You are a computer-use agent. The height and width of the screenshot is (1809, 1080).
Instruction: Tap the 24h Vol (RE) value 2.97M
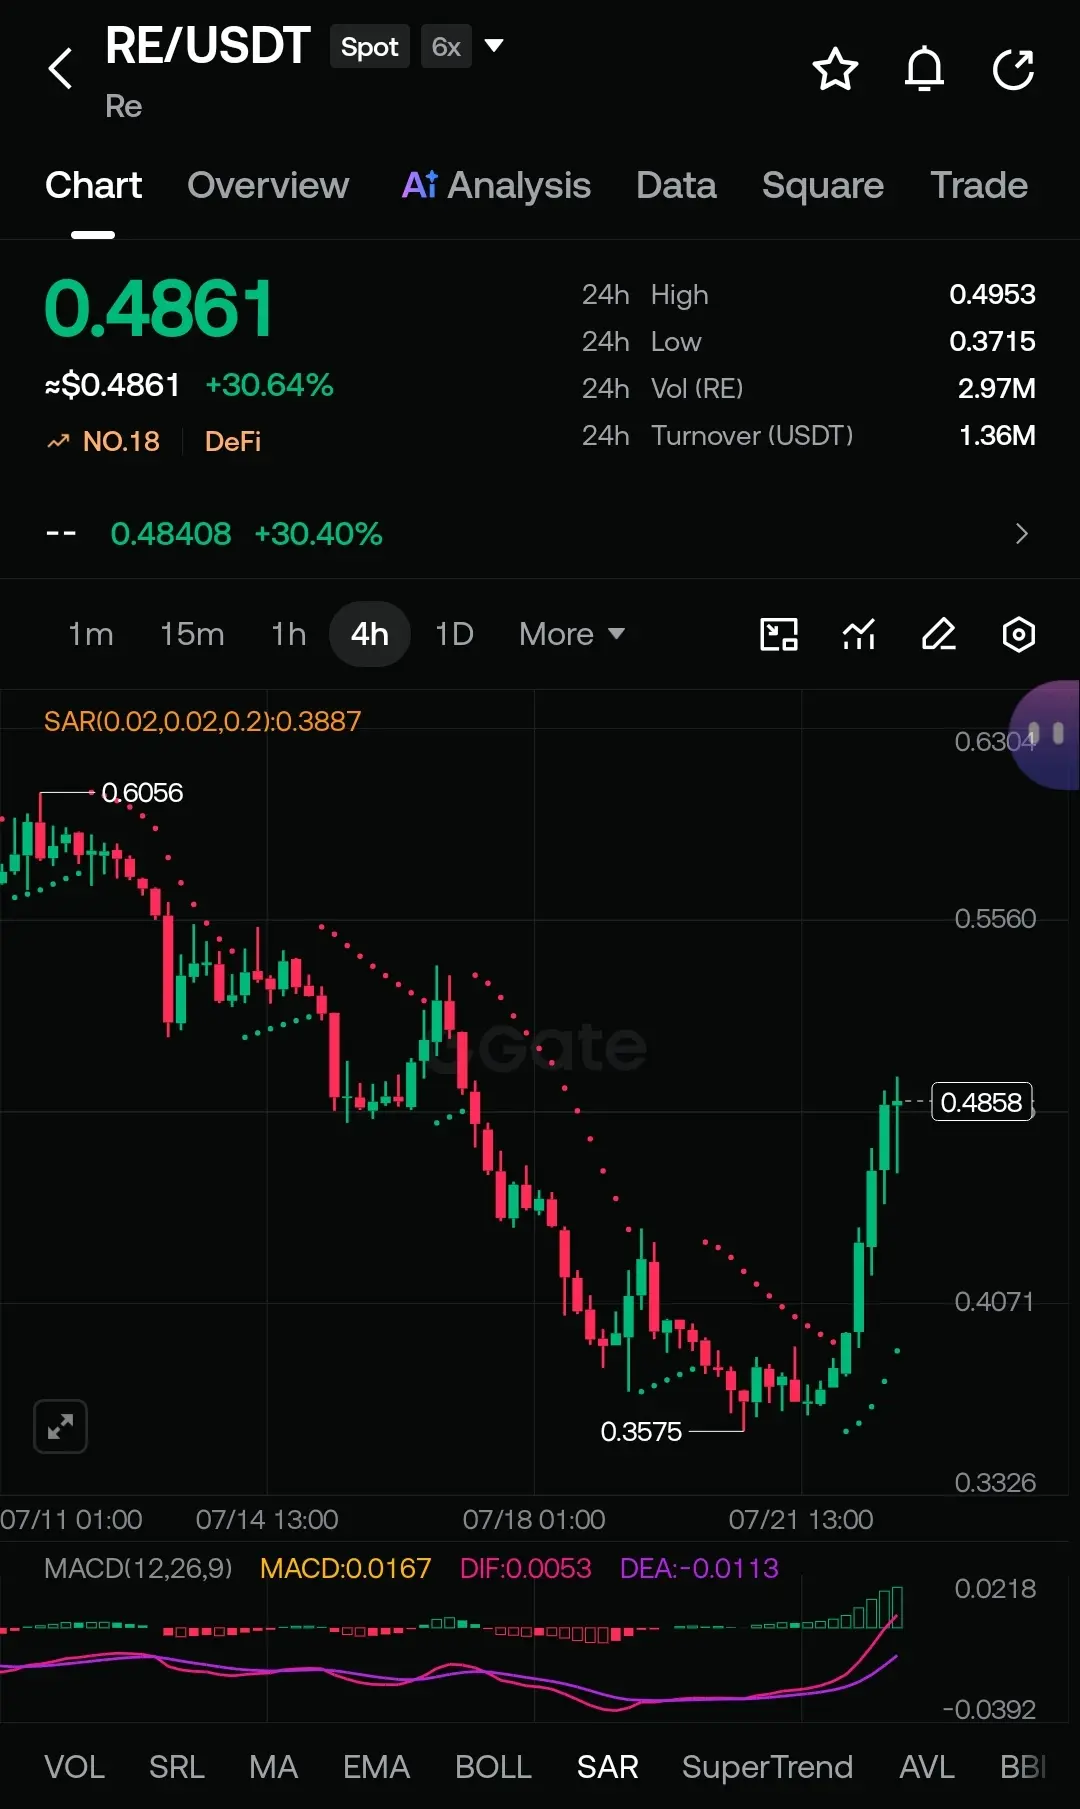[996, 389]
